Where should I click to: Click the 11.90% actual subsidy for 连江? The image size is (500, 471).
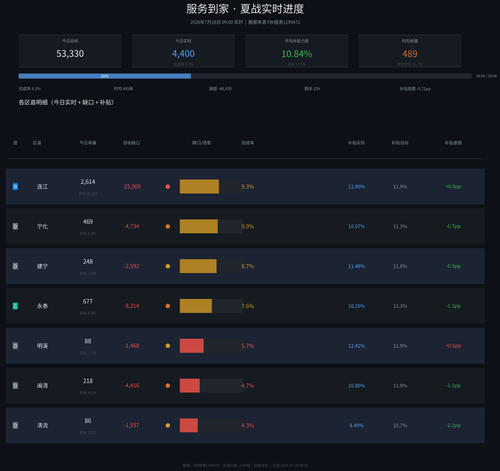tap(356, 186)
